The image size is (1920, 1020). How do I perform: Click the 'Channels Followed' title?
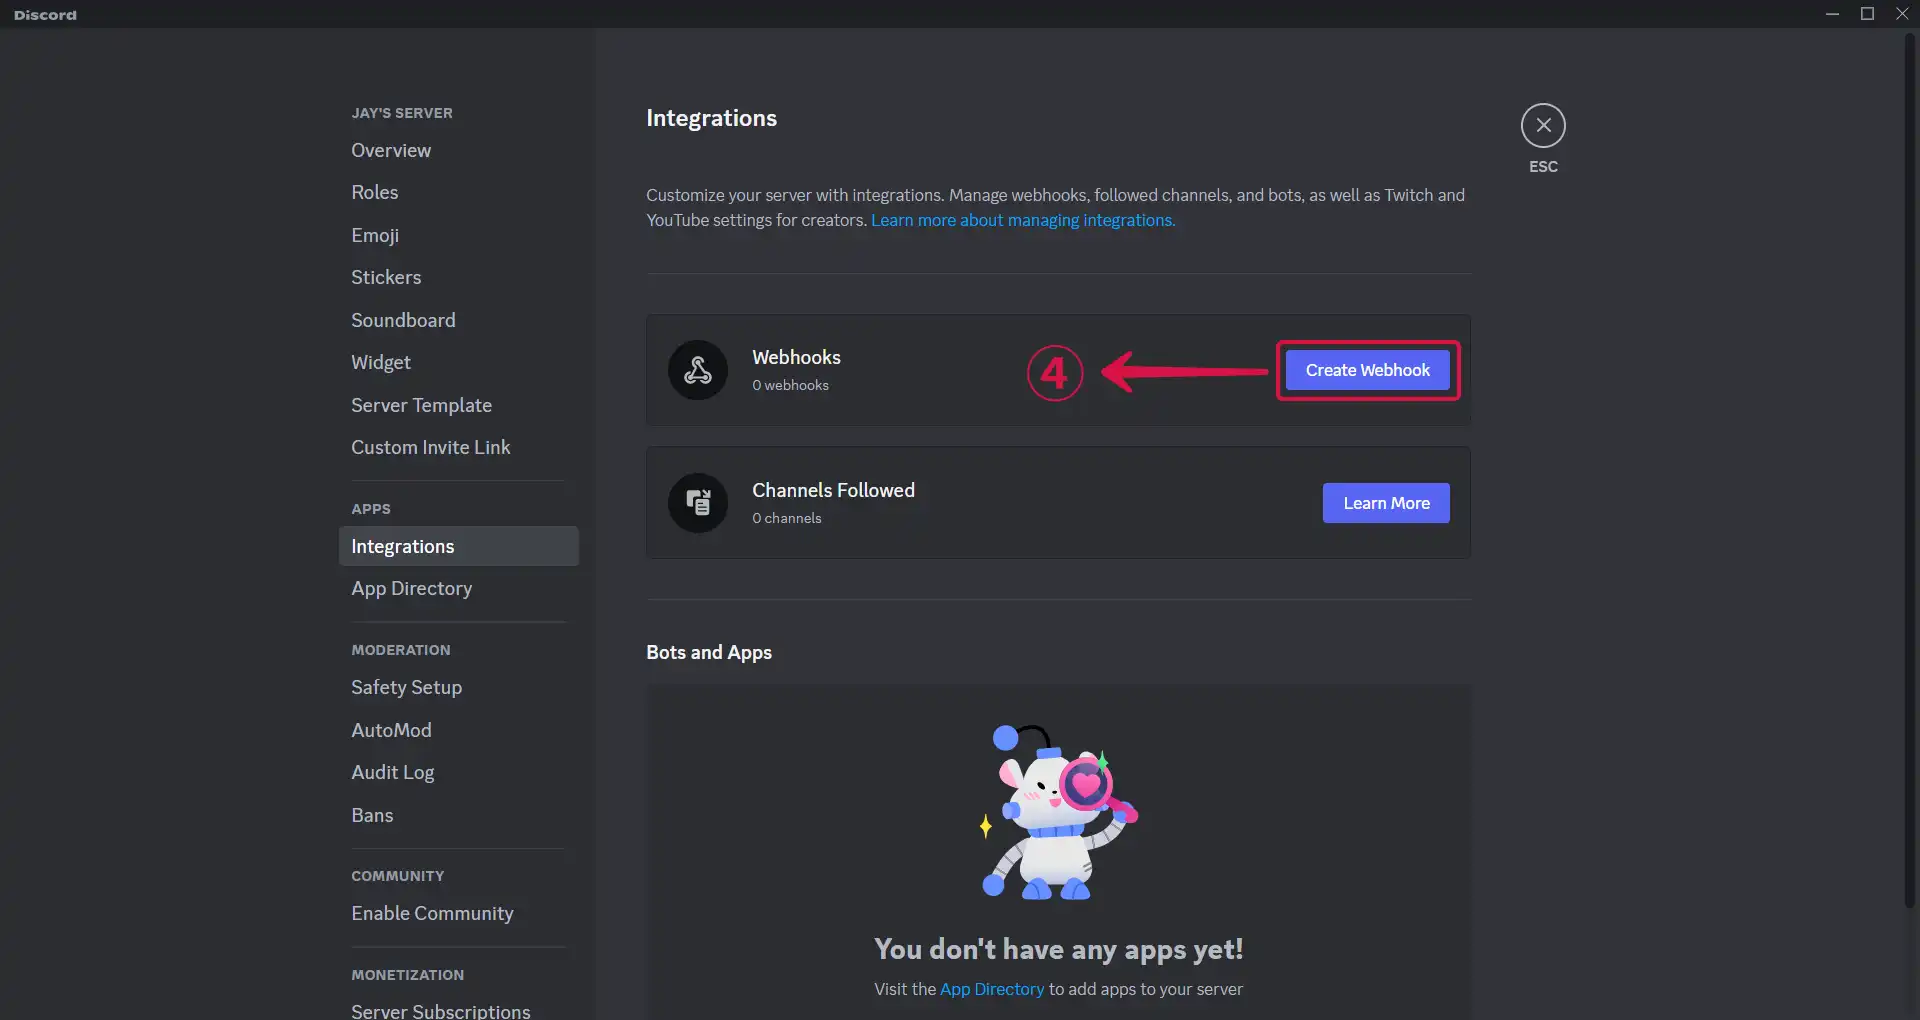pos(833,490)
